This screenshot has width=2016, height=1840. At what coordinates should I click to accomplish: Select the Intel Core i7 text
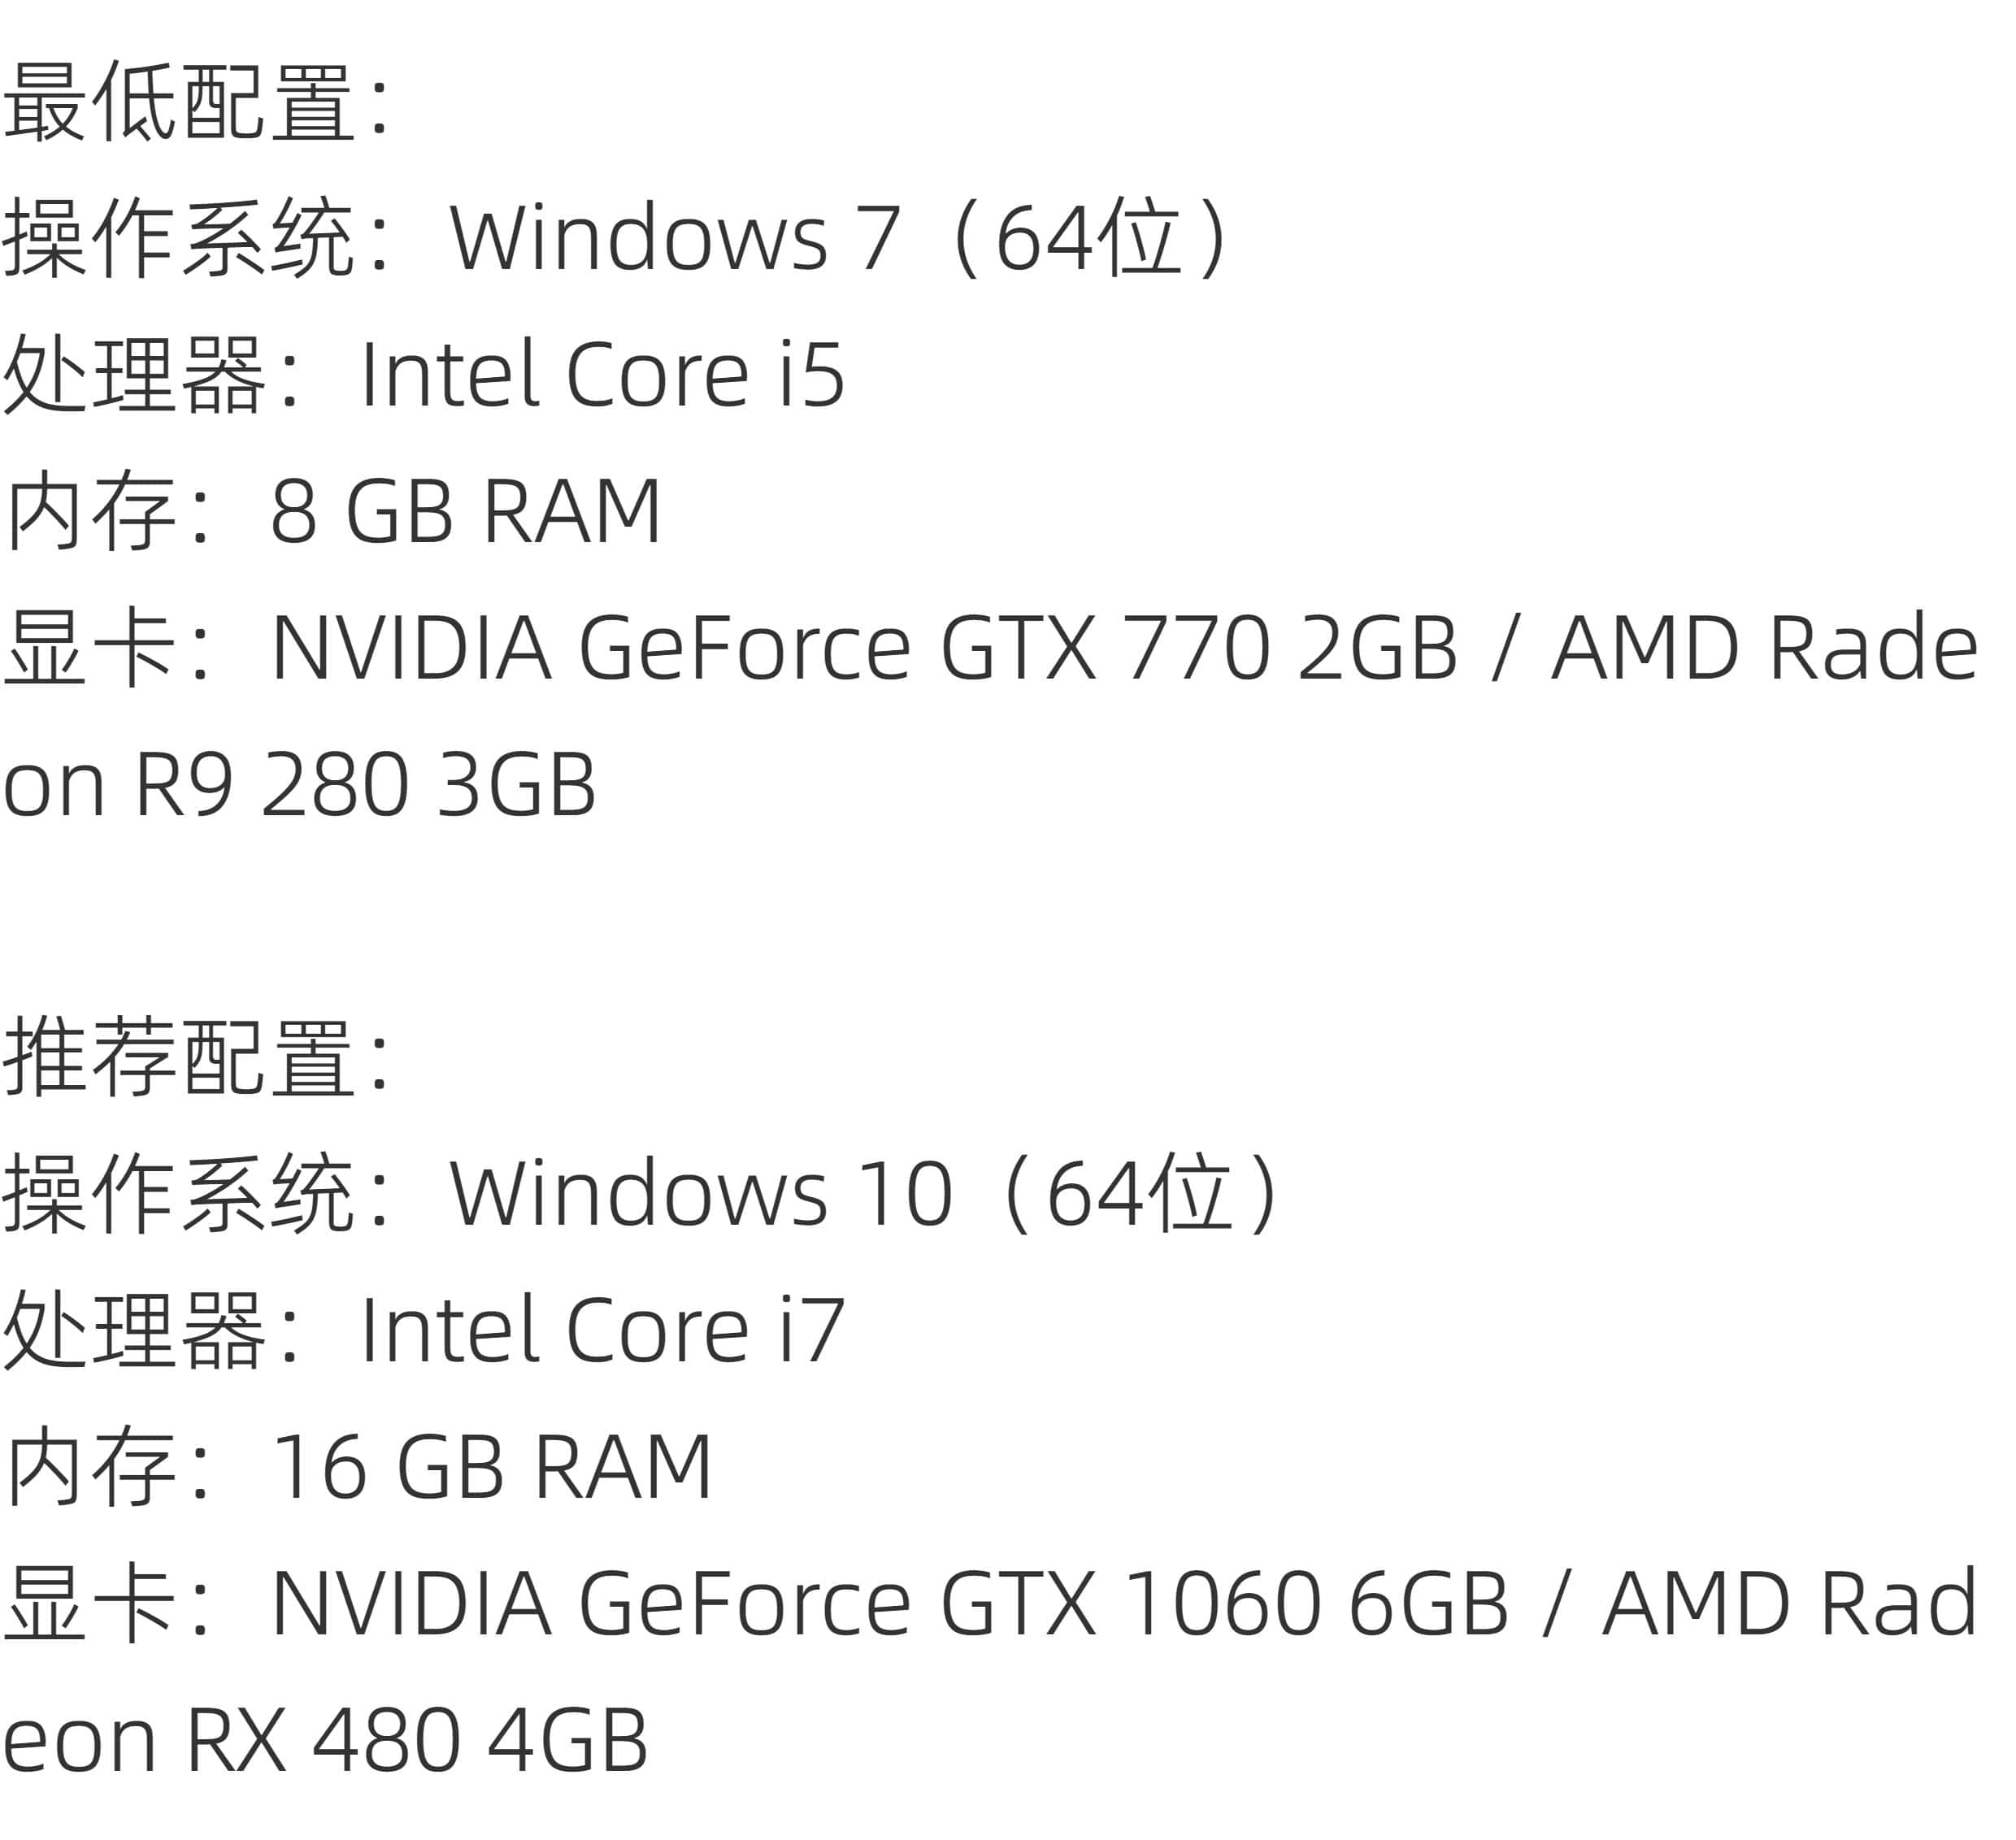click(602, 1330)
